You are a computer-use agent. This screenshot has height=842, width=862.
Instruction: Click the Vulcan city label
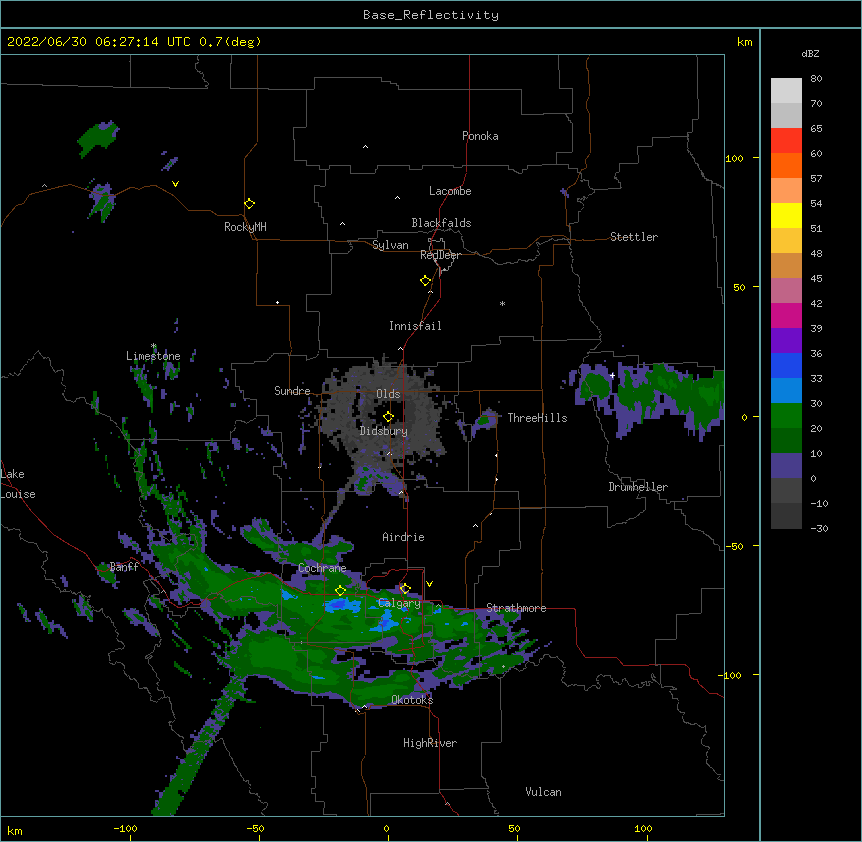pyautogui.click(x=543, y=792)
